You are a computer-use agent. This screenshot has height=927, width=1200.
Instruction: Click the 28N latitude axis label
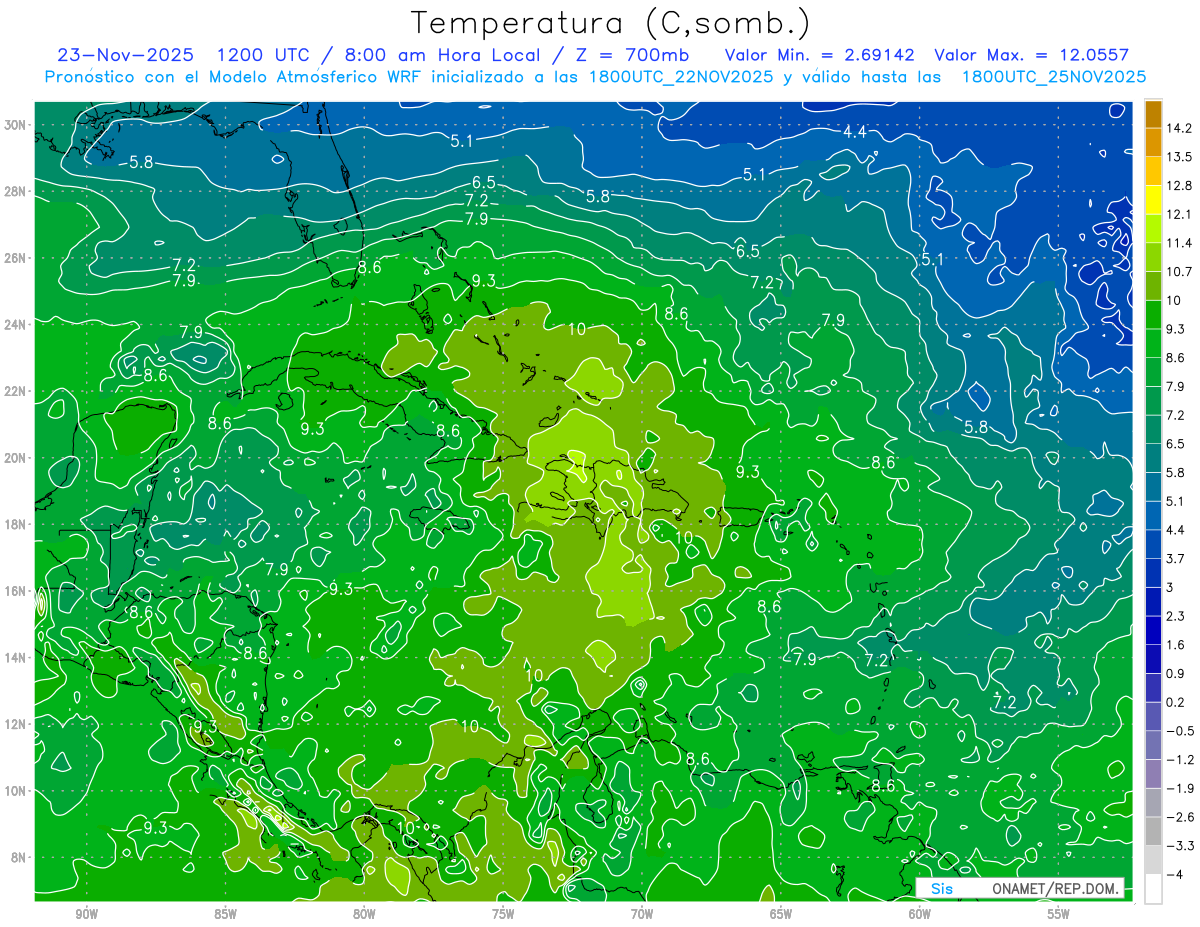[15, 191]
